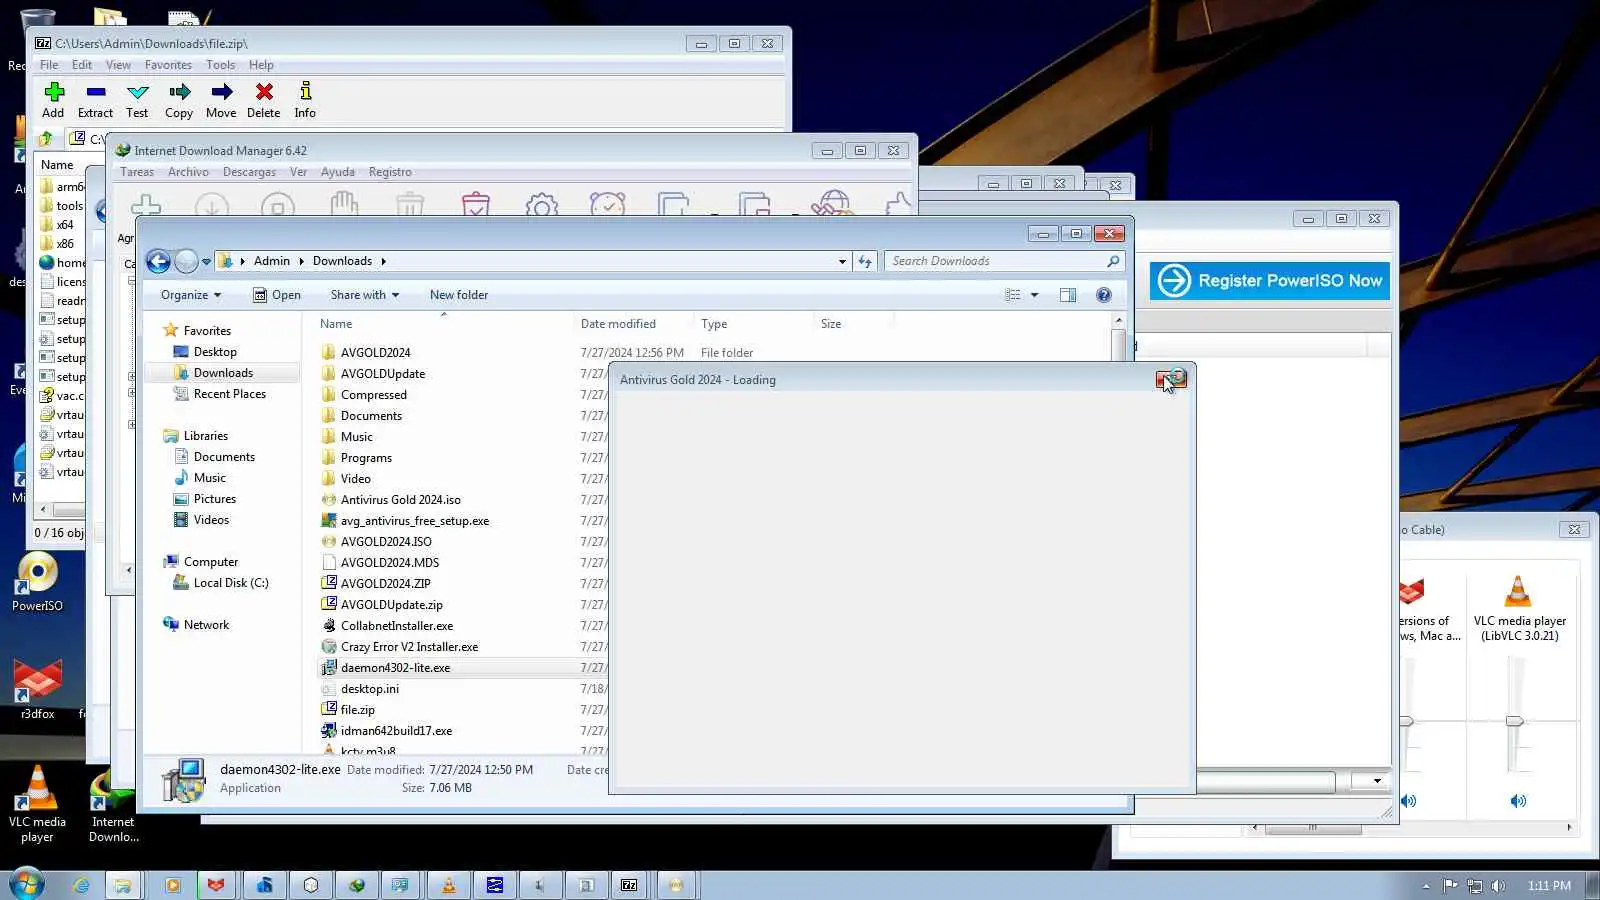Click the Add button in 7-Zip toolbar

(x=53, y=100)
